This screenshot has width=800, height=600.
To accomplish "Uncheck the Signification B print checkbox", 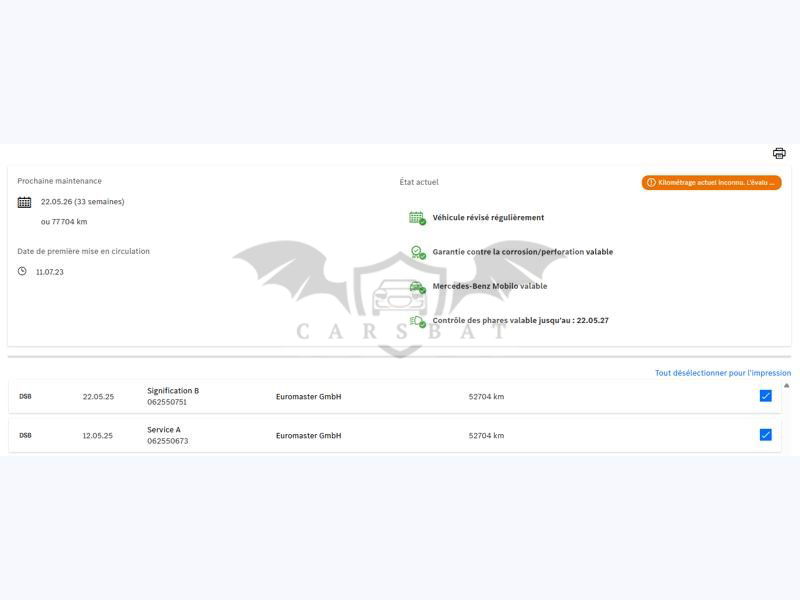I will 765,396.
